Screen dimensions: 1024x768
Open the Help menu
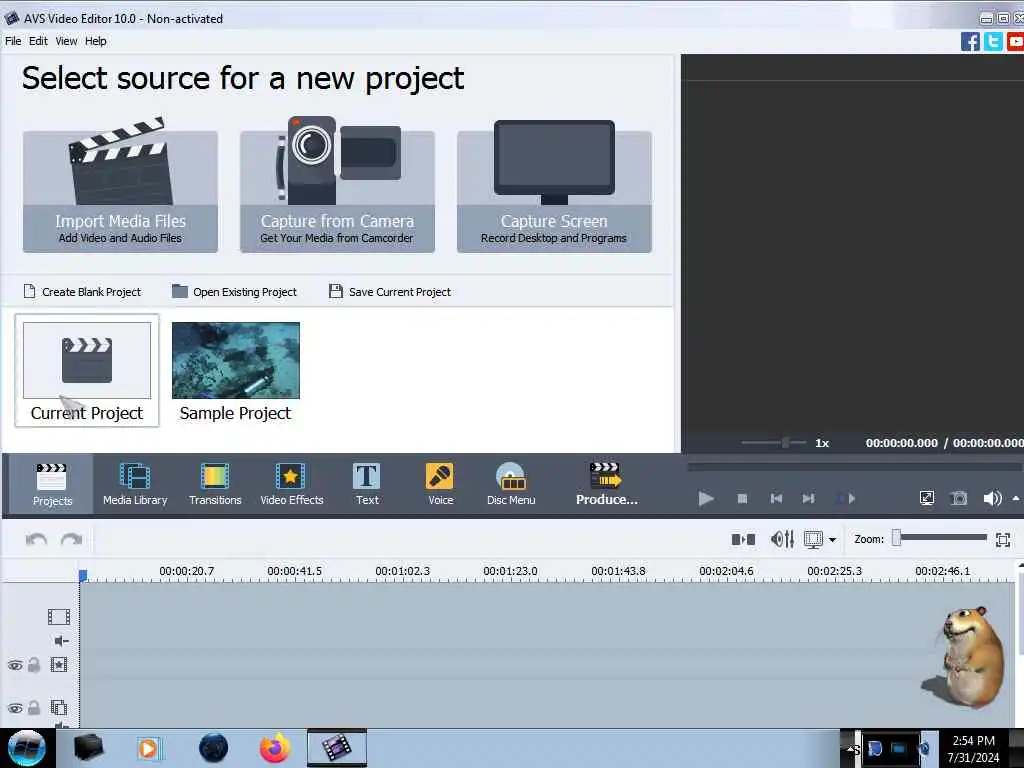(x=95, y=41)
